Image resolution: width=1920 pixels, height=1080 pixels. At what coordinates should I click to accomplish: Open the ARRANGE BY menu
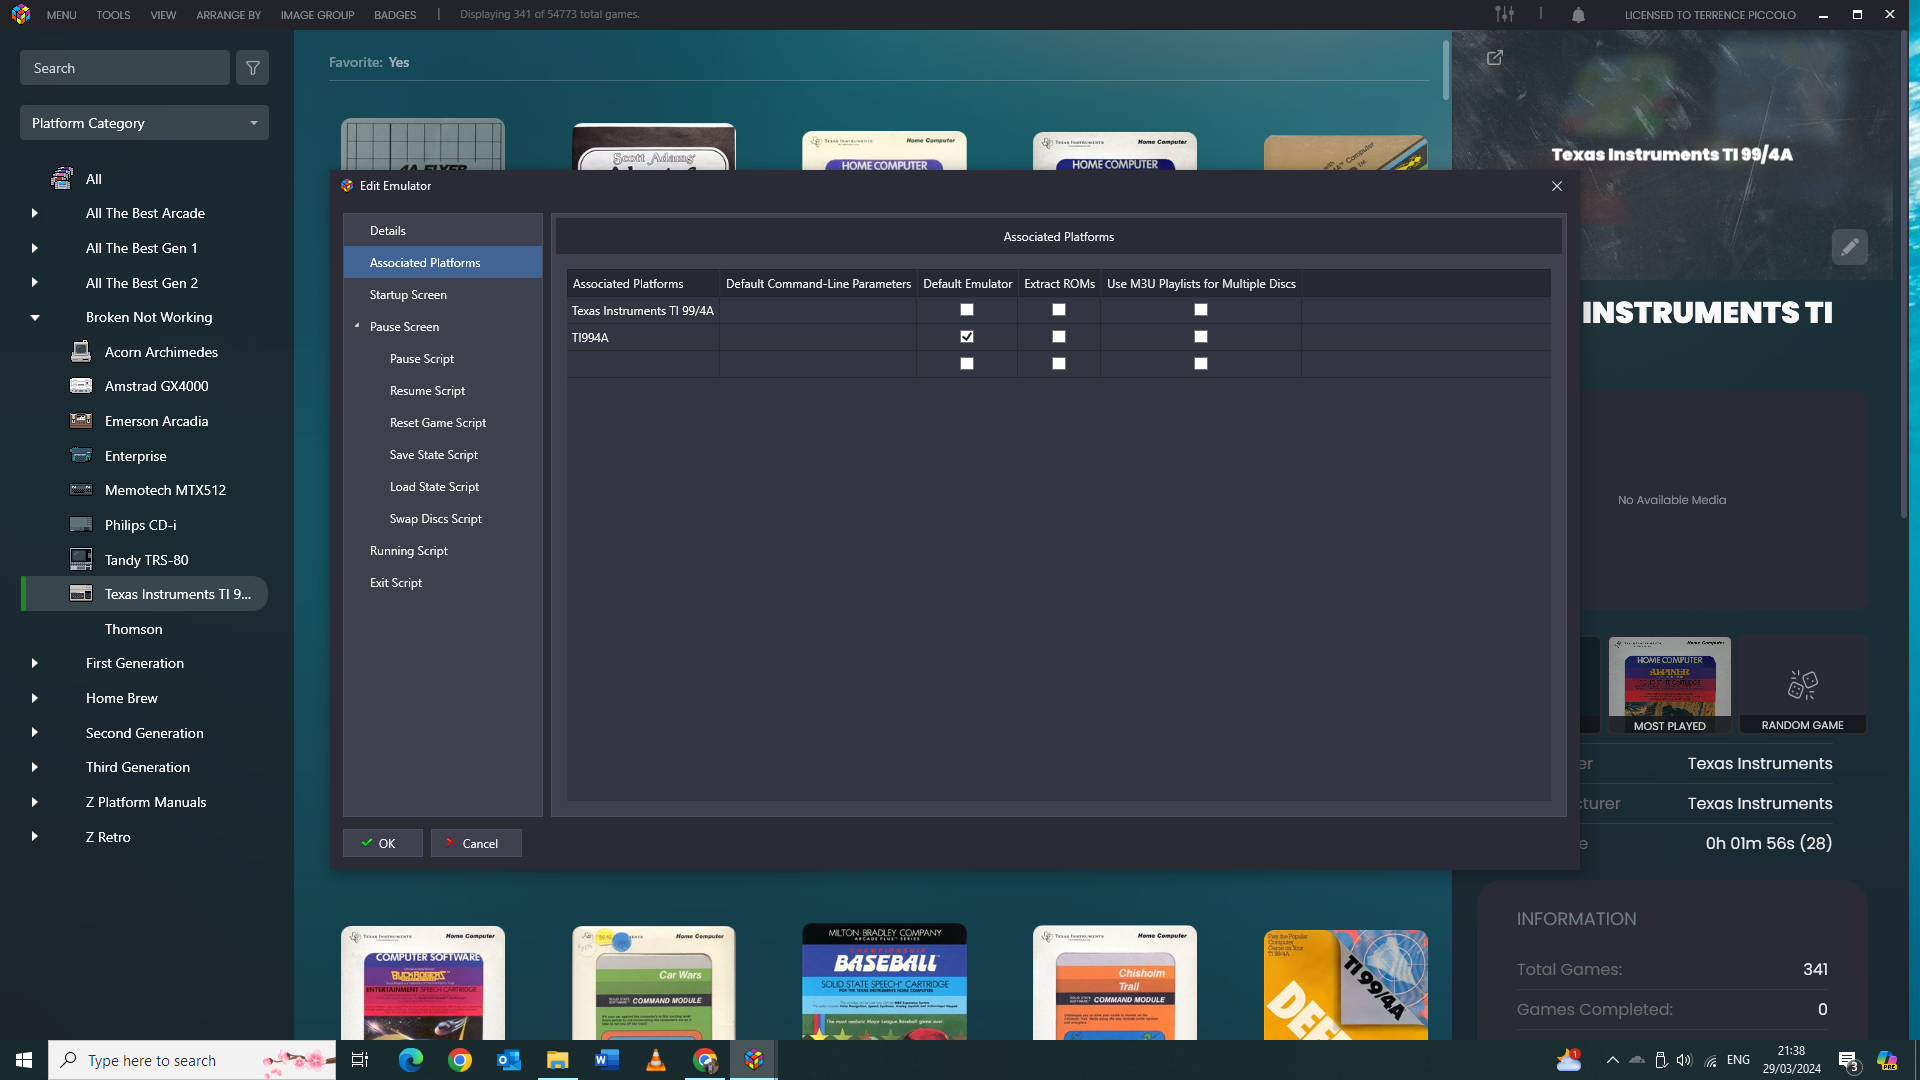tap(228, 15)
